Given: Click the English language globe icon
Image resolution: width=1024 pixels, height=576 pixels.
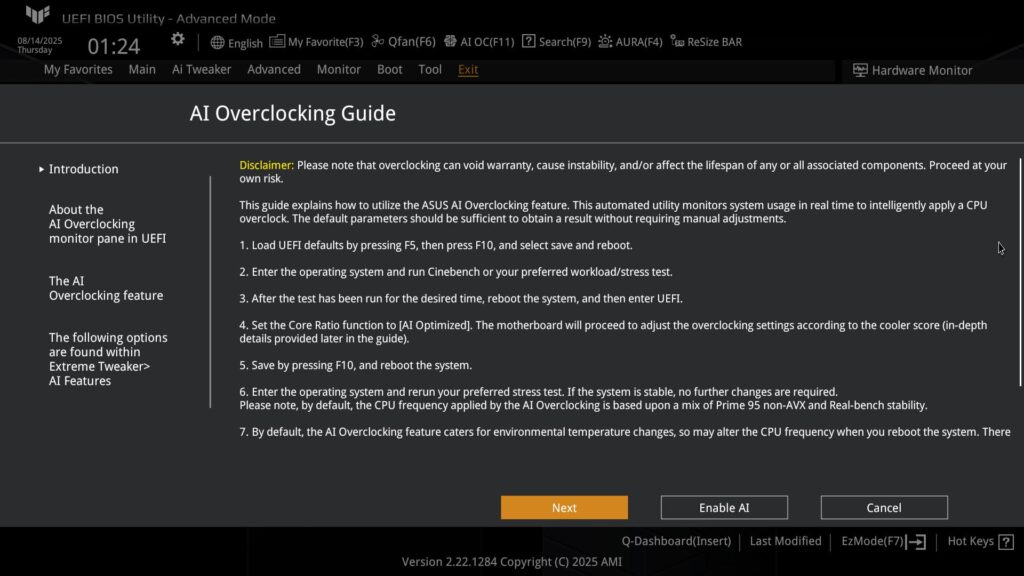Looking at the screenshot, I should coord(217,42).
